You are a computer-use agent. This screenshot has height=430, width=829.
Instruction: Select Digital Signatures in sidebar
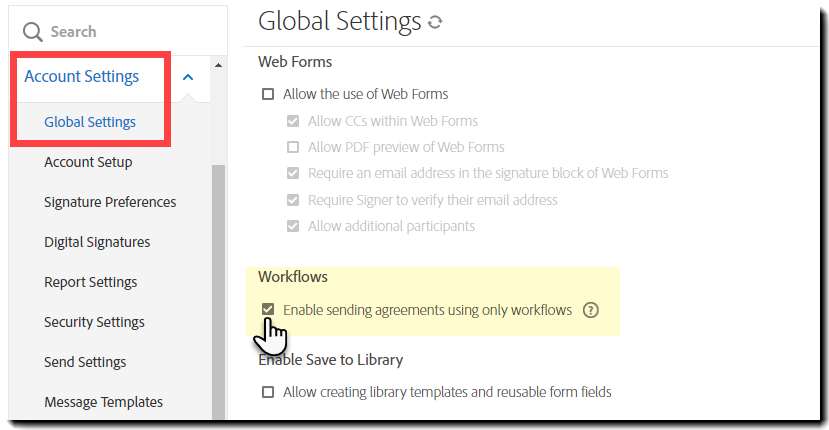(x=97, y=242)
